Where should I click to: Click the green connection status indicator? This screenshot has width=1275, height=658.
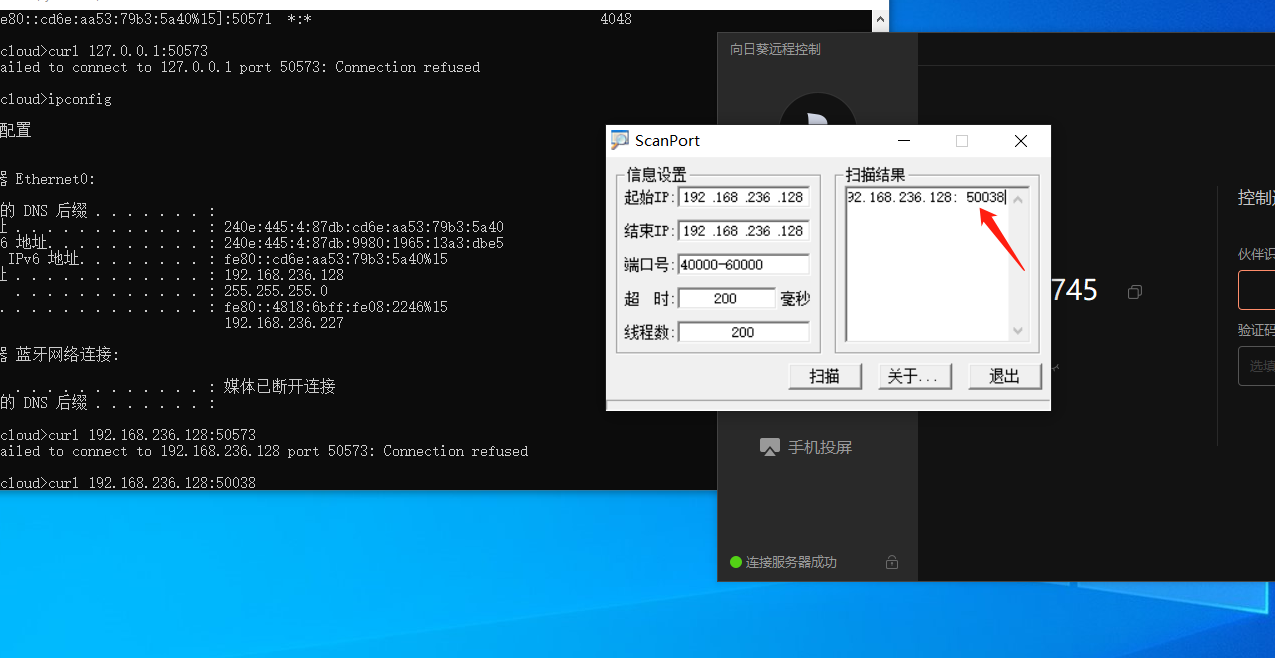tap(736, 562)
